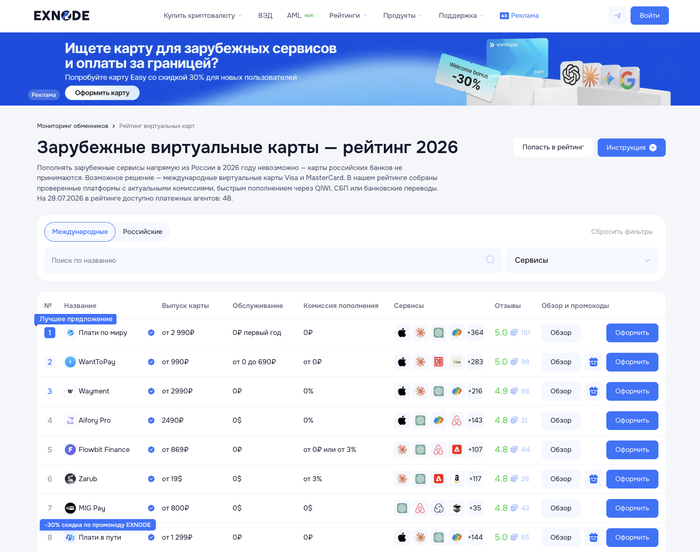Click the Flowbit Finance logo
Viewport: 700px width, 552px height.
[70, 450]
